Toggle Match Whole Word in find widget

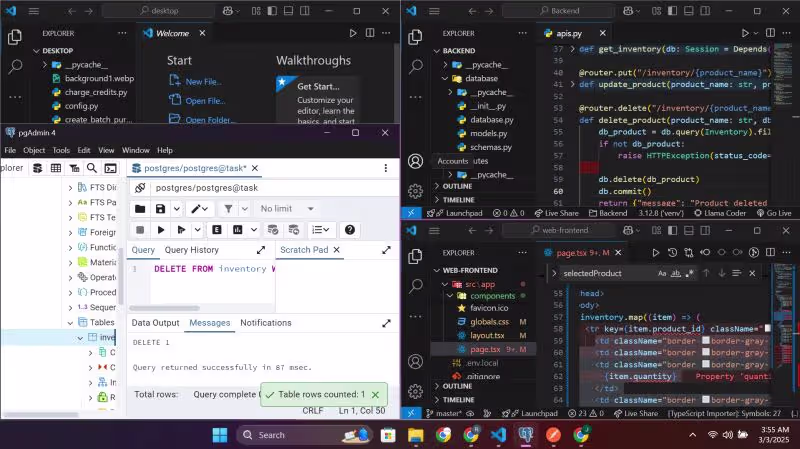[x=676, y=273]
